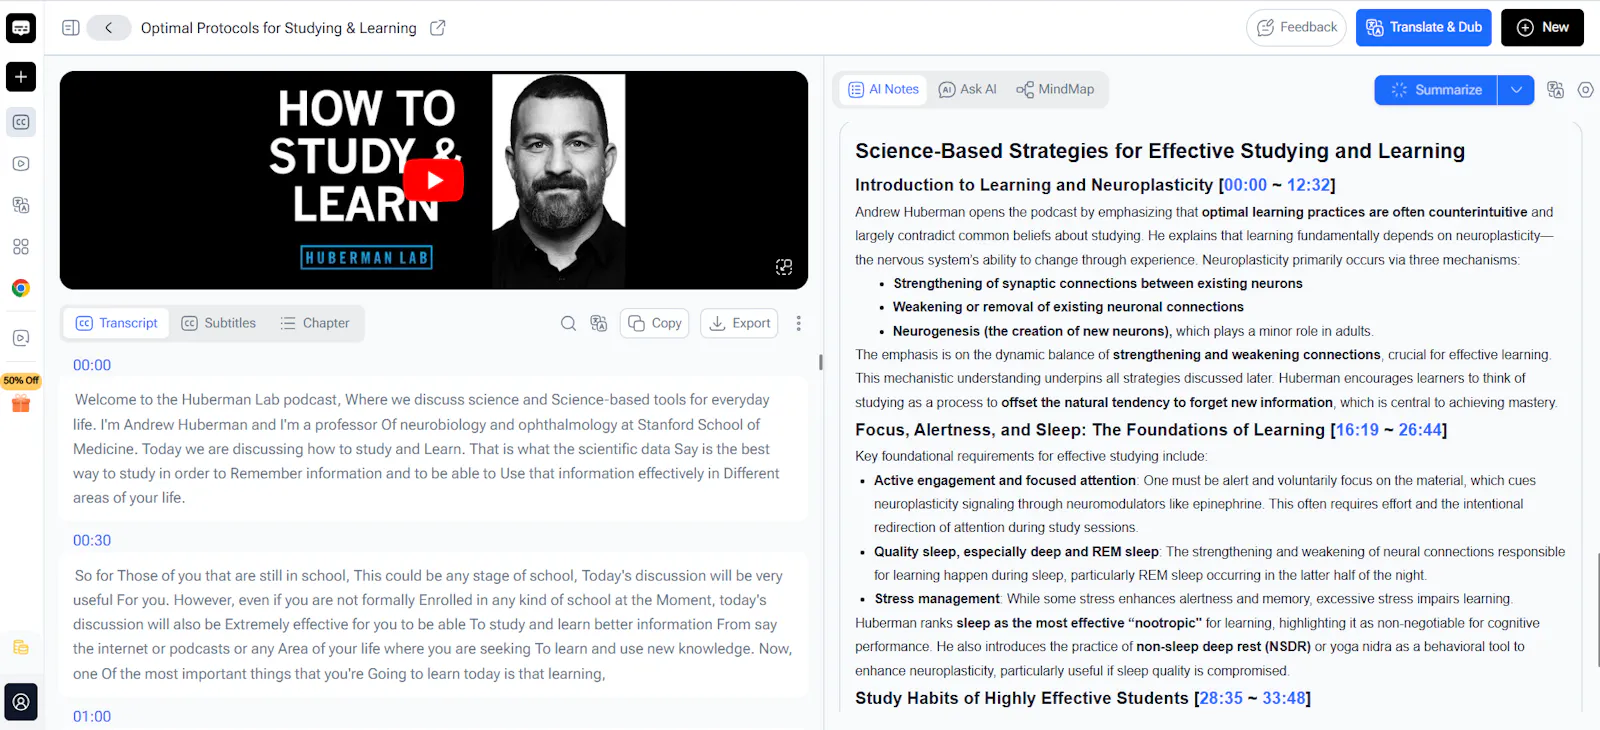The image size is (1600, 730).
Task: Open the play icon just below the Chrome icon
Action: coord(21,338)
